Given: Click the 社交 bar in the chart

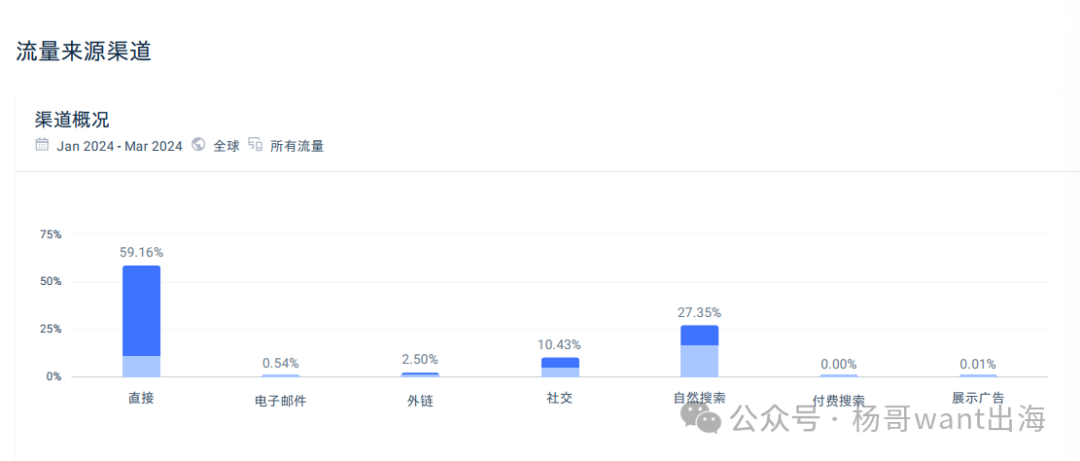Looking at the screenshot, I should coord(560,367).
